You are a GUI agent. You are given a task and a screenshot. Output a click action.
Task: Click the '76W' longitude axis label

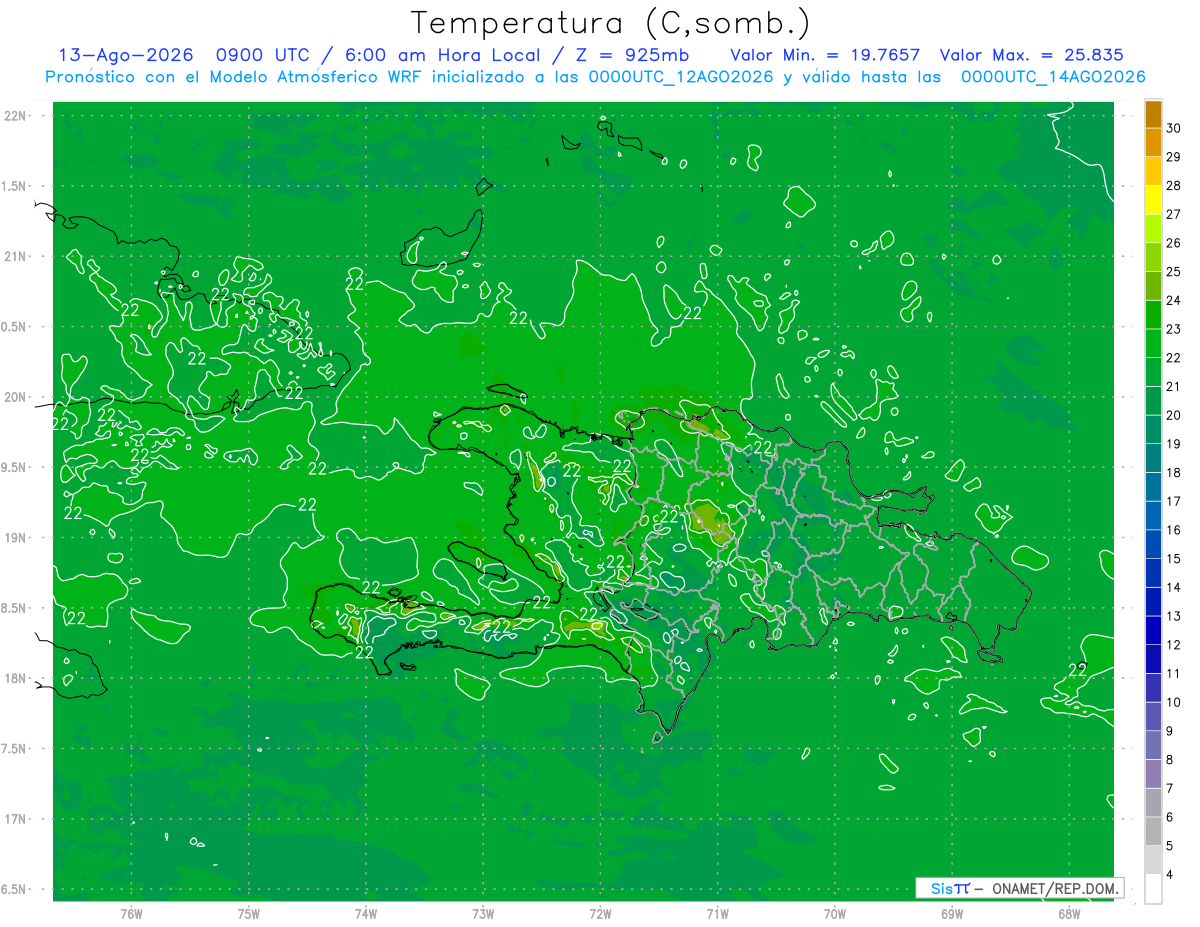pyautogui.click(x=131, y=913)
